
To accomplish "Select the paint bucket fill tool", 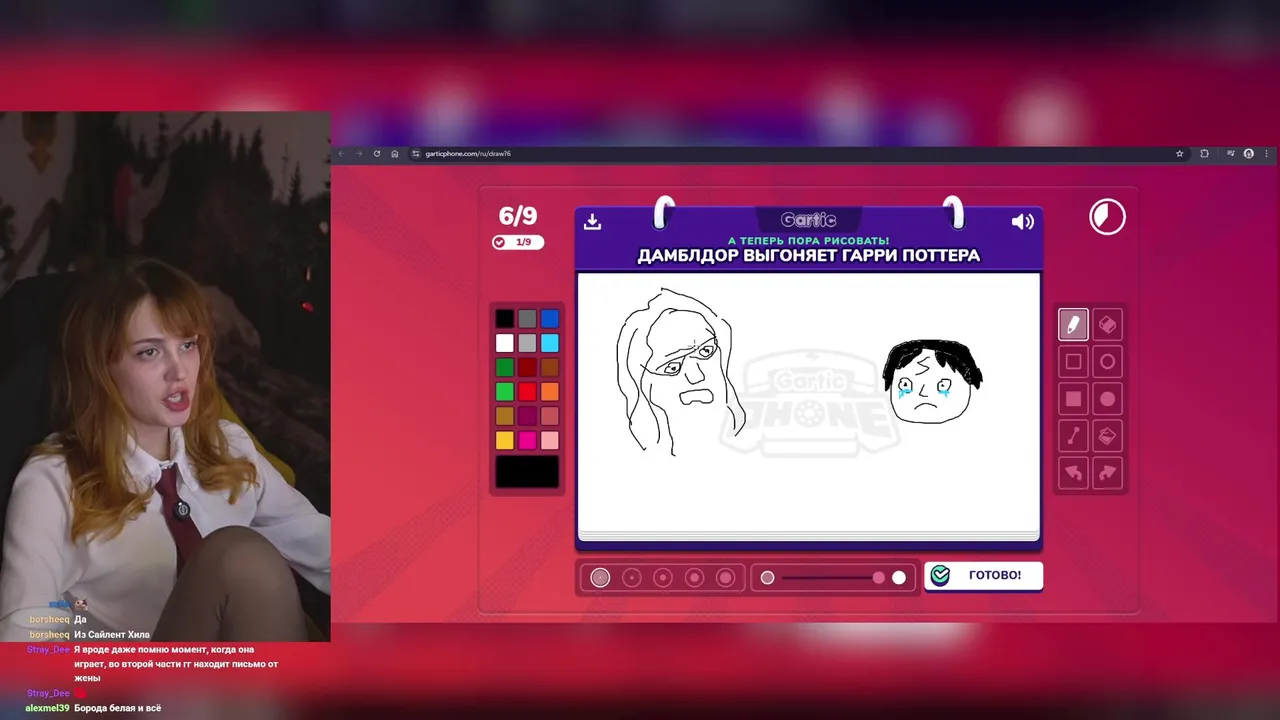I will pos(1107,436).
